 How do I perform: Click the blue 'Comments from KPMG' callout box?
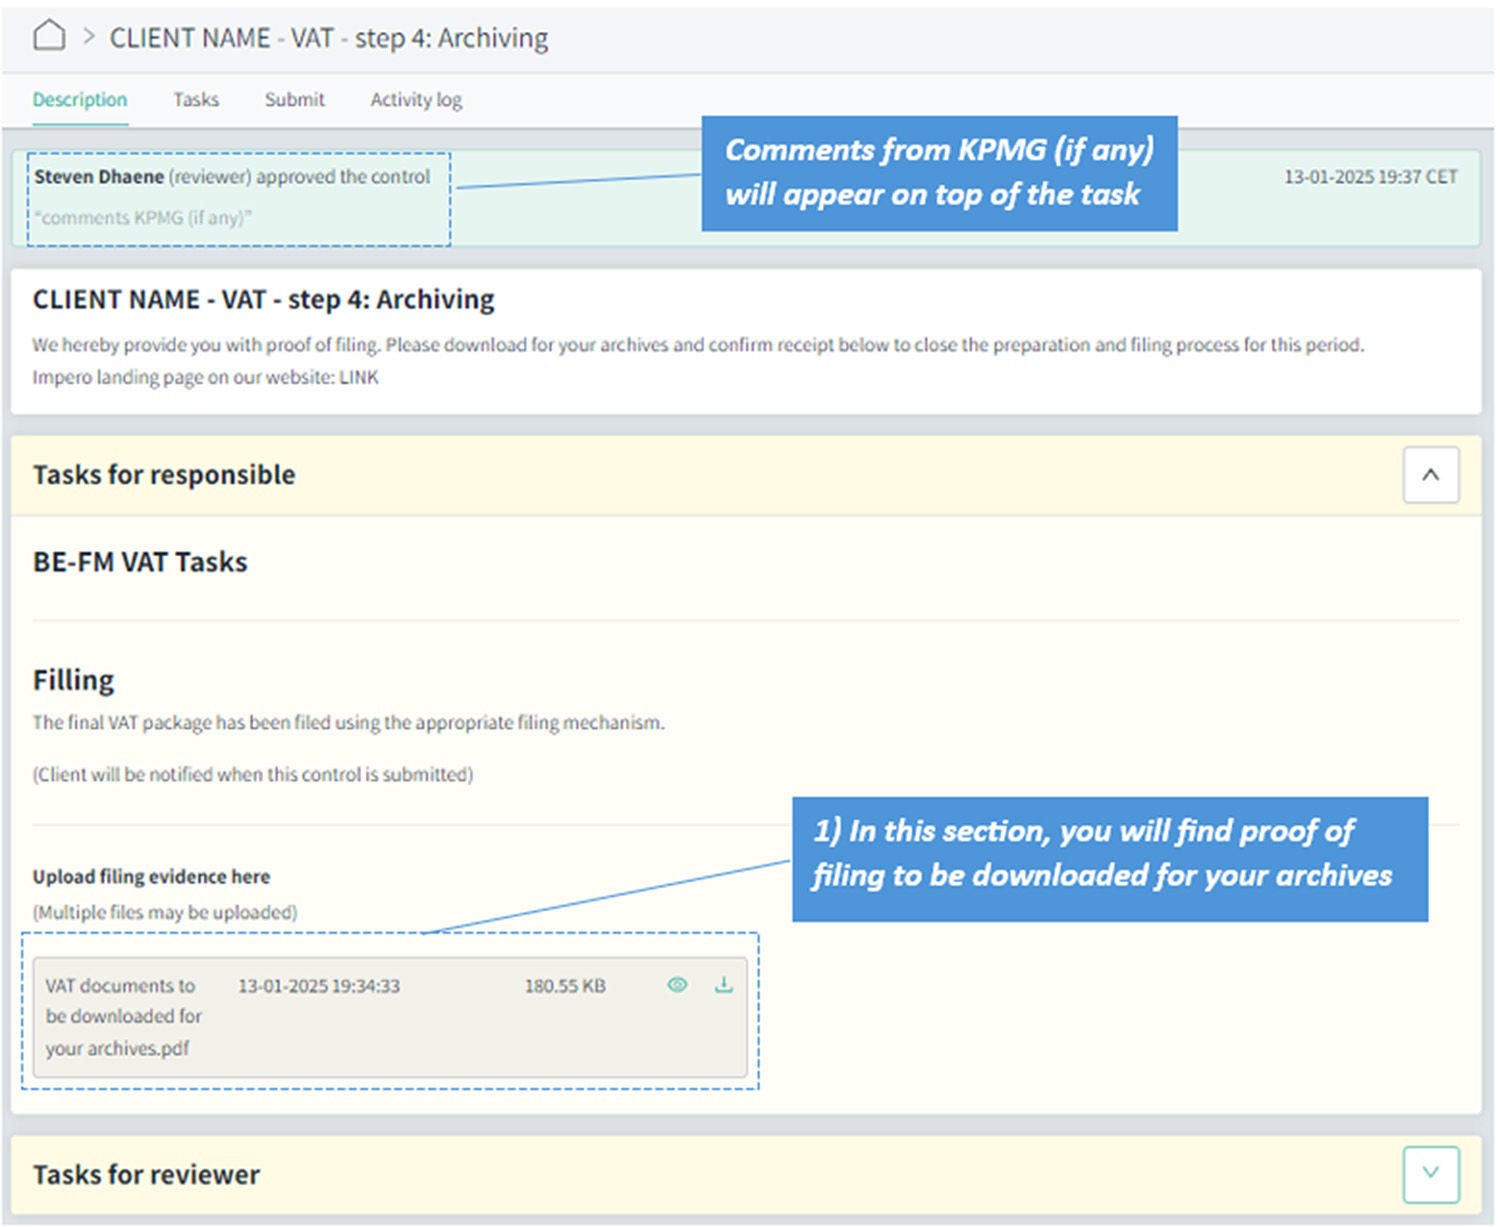938,173
